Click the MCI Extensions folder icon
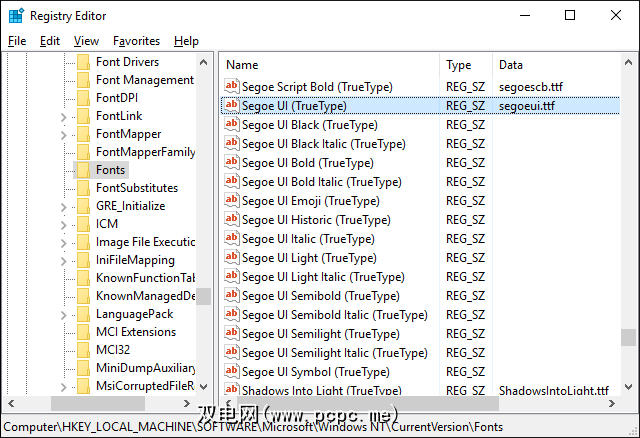The image size is (640, 438). 83,332
